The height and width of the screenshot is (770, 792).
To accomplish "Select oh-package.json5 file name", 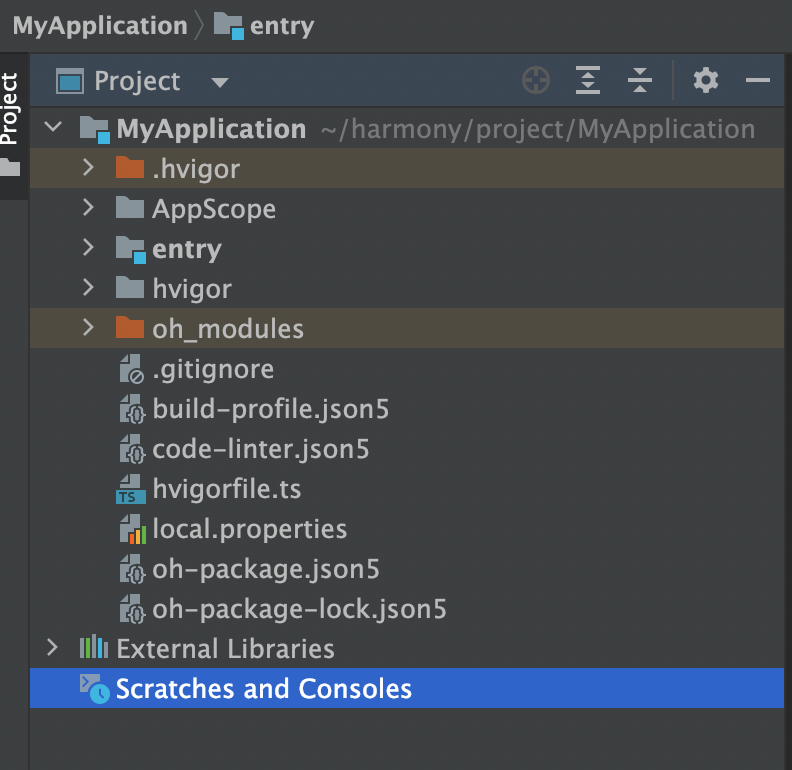I will tap(266, 569).
